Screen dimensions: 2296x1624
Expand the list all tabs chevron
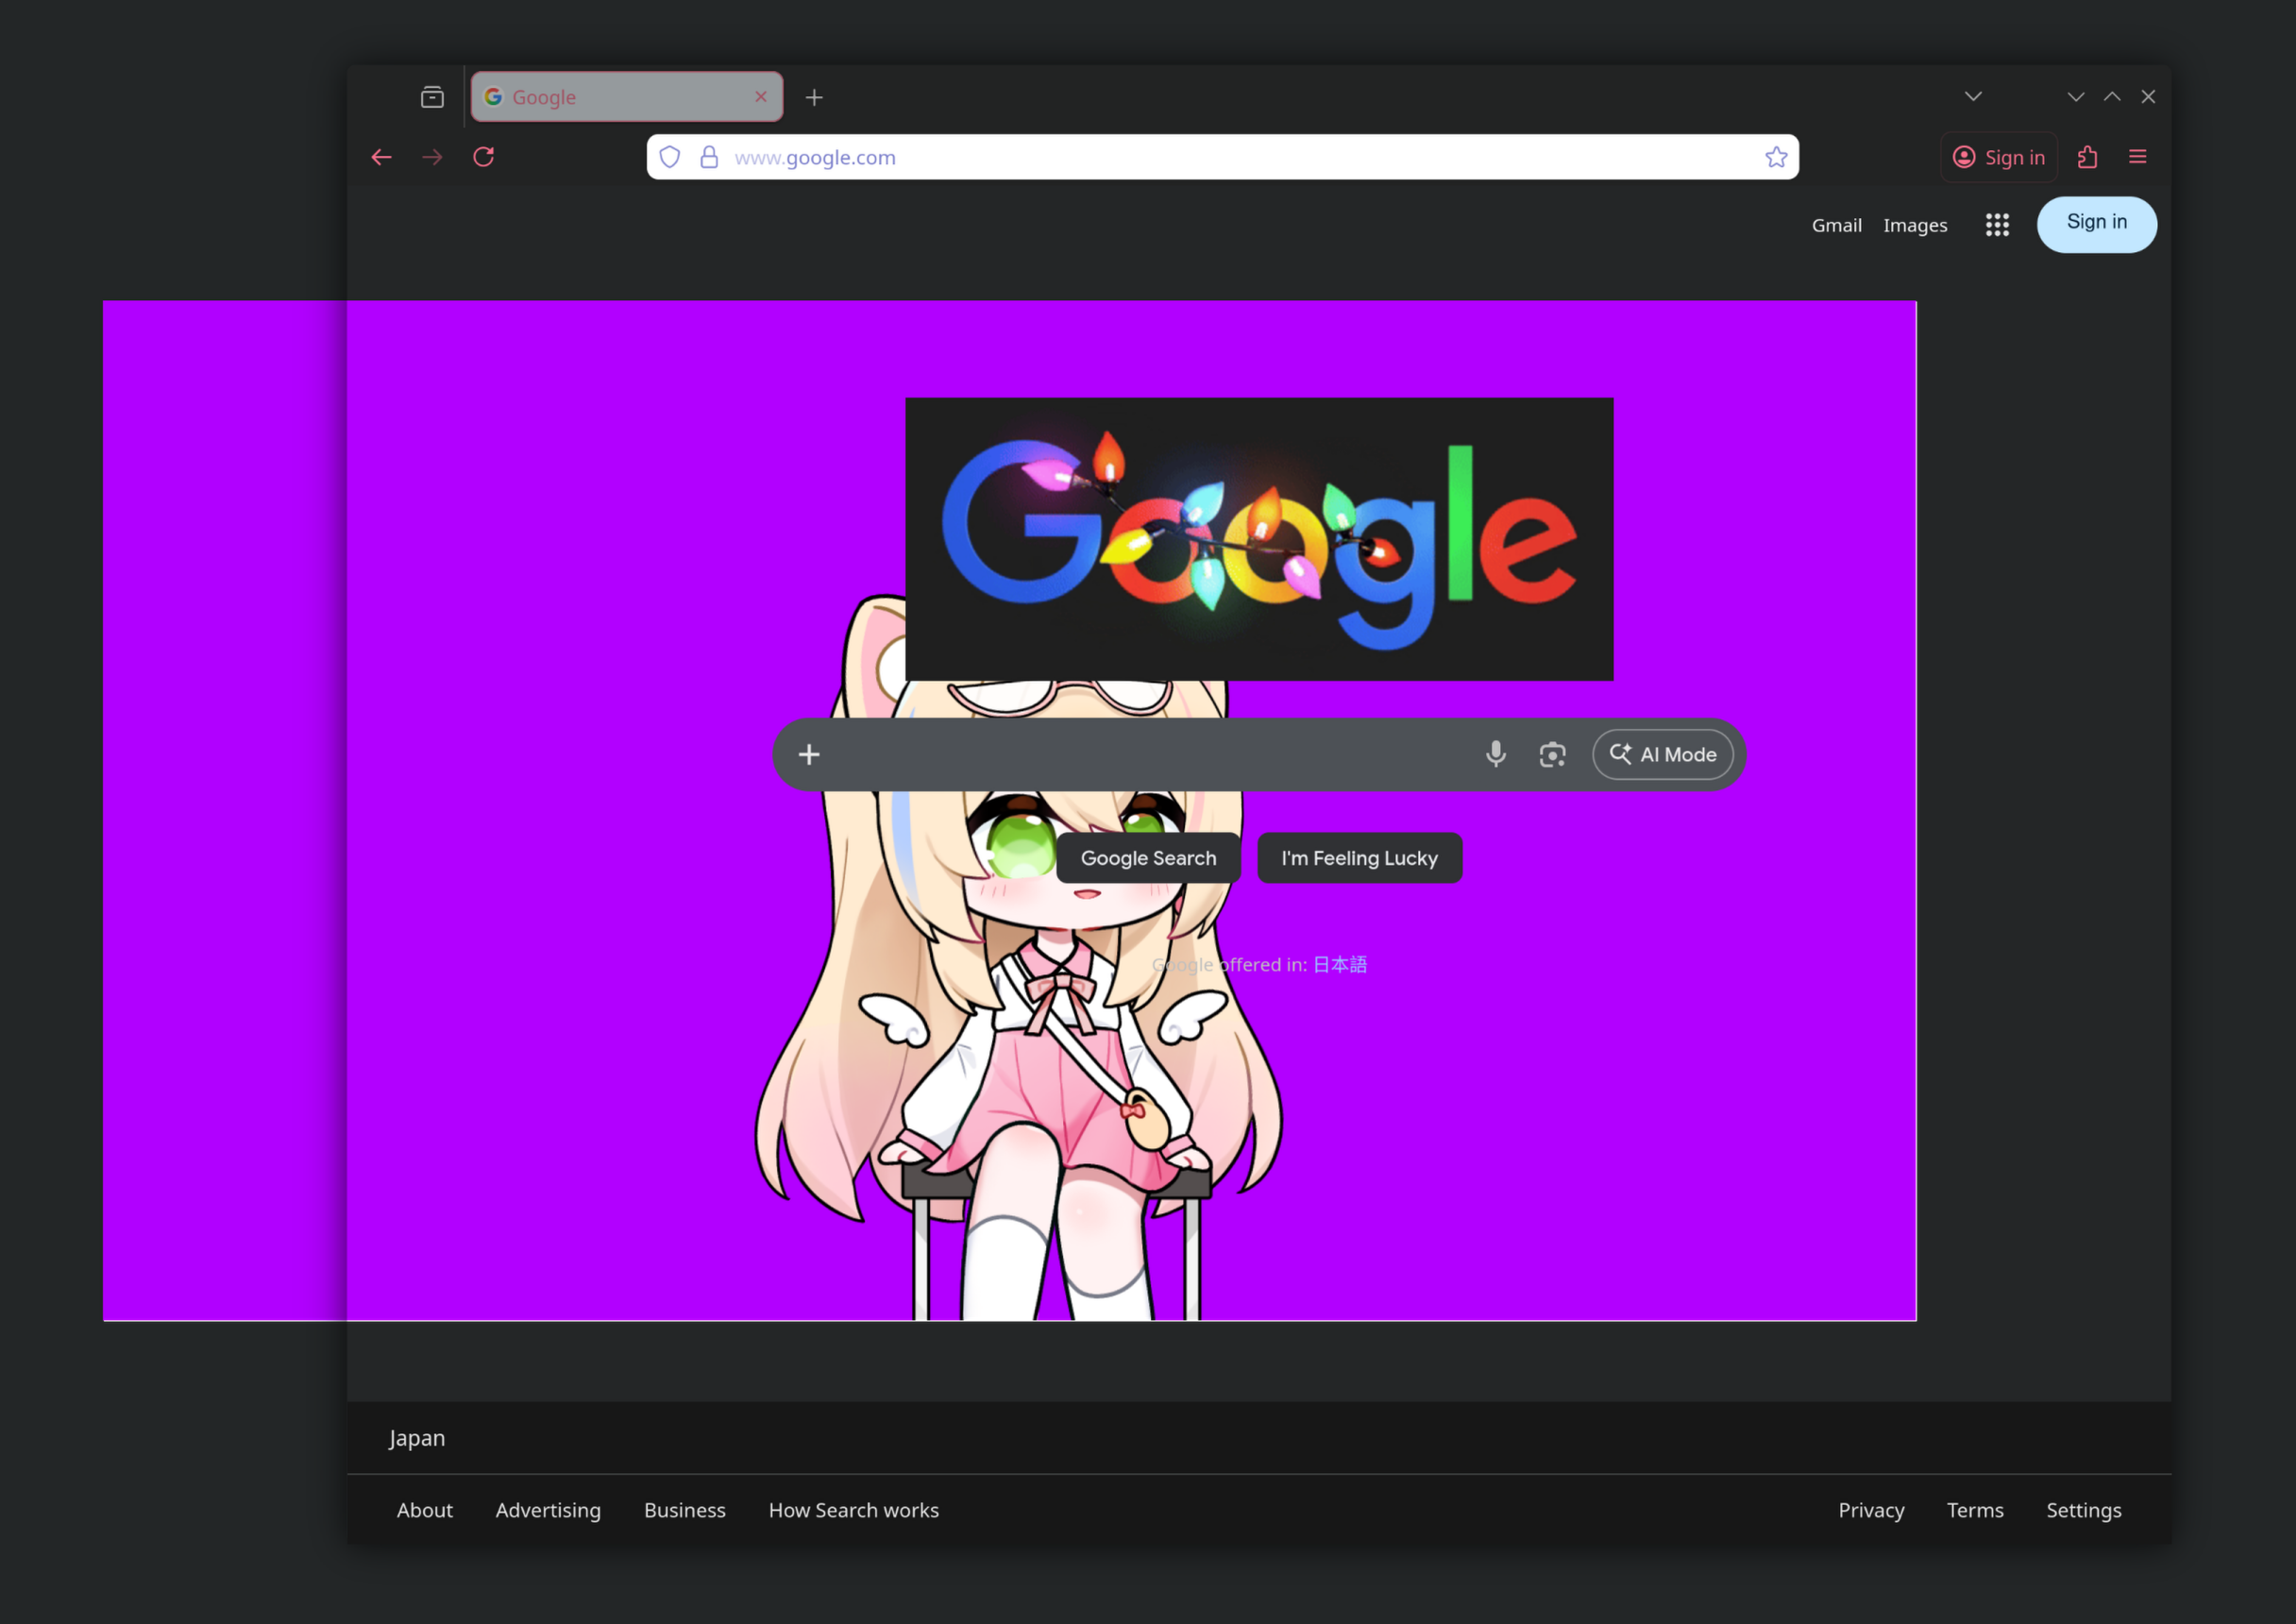pyautogui.click(x=1973, y=97)
